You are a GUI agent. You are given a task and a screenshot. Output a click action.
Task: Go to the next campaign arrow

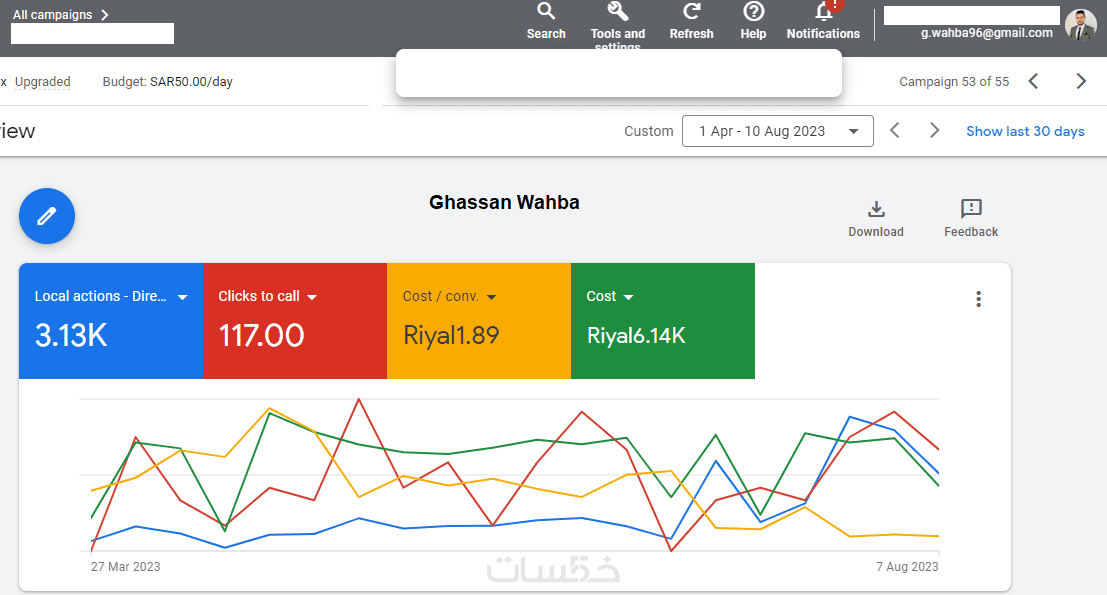(1081, 82)
